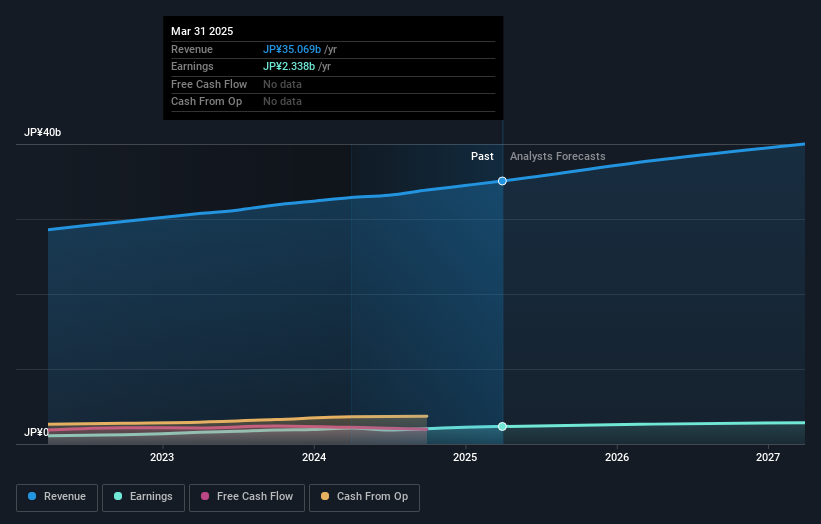Click the pink Free Cash Flow legend dot

(x=205, y=496)
